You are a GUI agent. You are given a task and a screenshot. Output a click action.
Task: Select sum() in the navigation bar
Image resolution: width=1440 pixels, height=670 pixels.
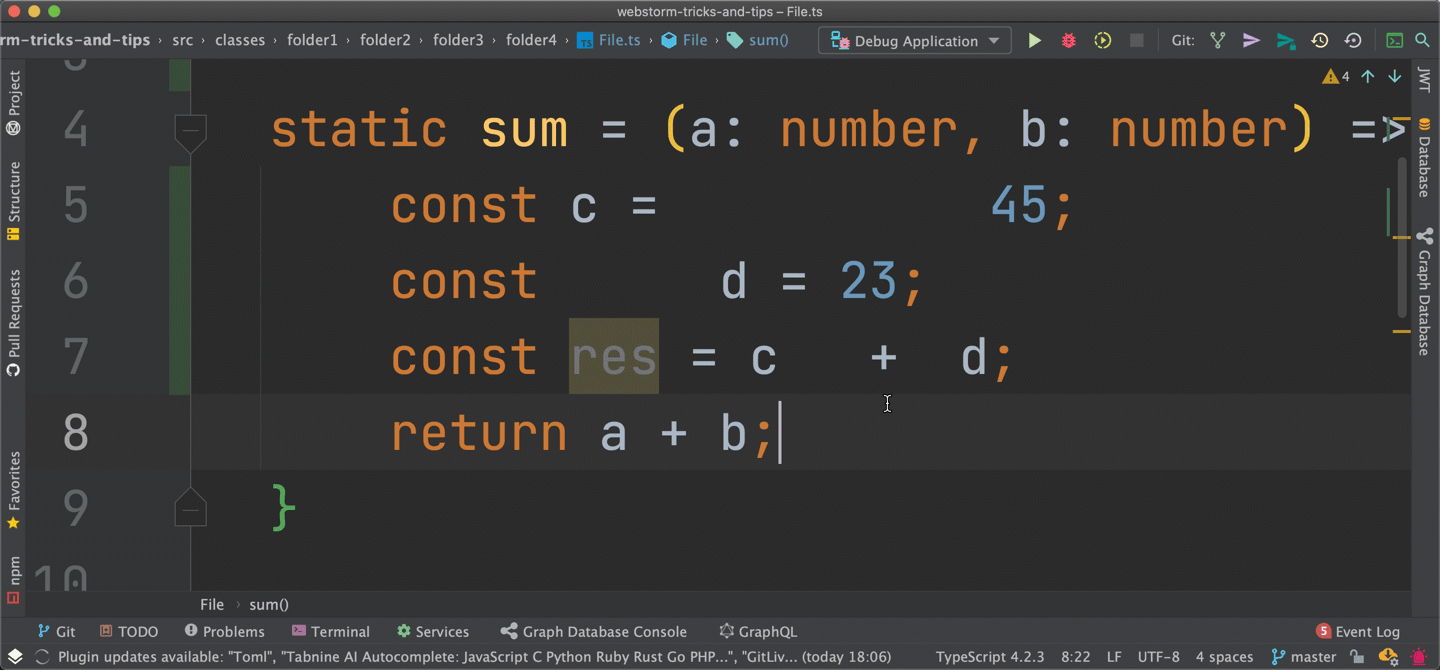point(758,41)
